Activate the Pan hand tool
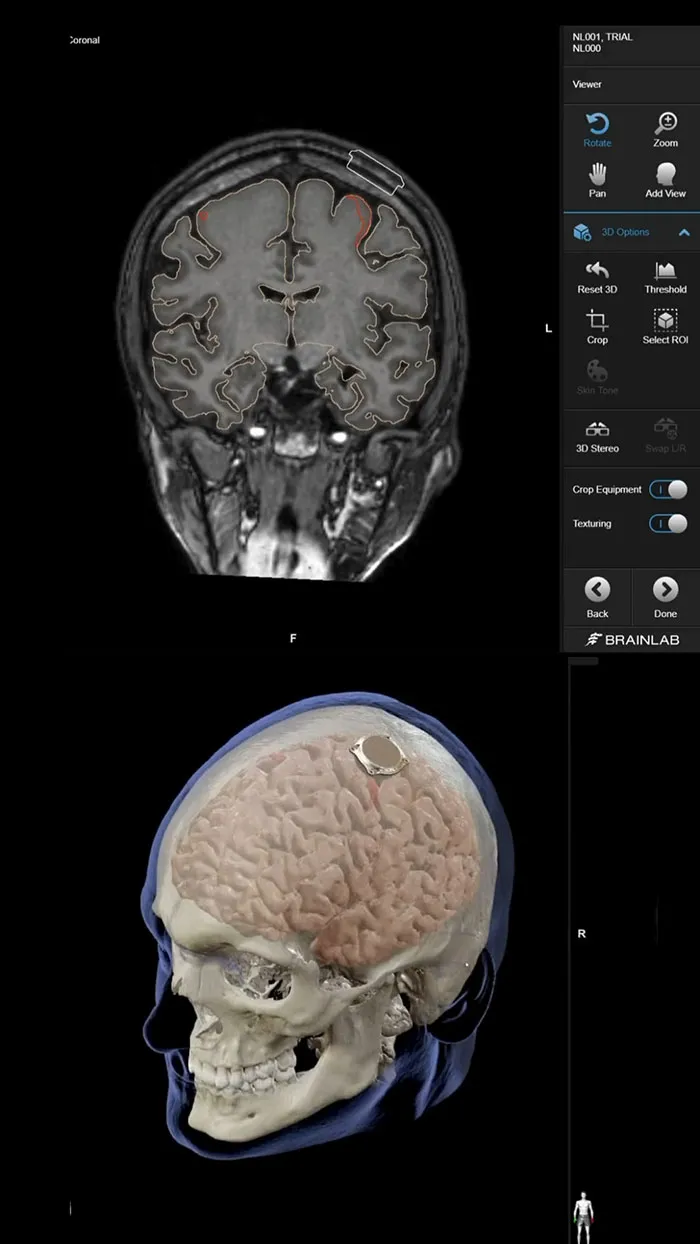Image resolution: width=700 pixels, height=1244 pixels. point(597,179)
